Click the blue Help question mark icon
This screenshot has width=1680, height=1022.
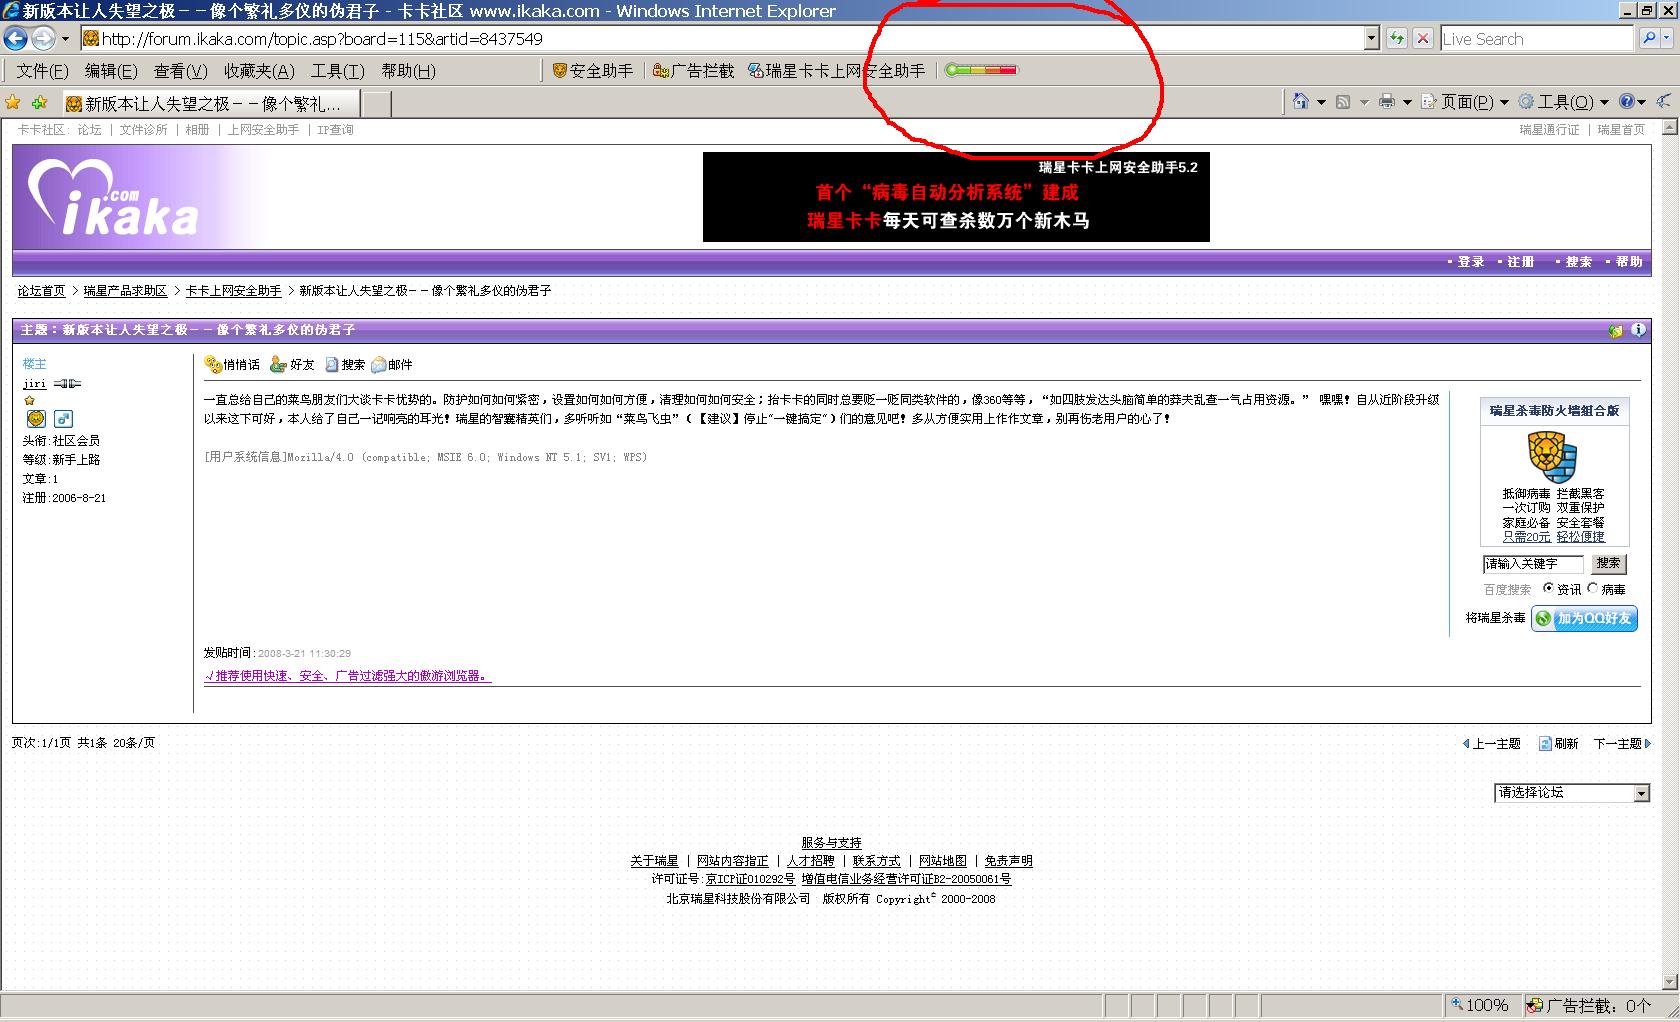pos(1627,101)
